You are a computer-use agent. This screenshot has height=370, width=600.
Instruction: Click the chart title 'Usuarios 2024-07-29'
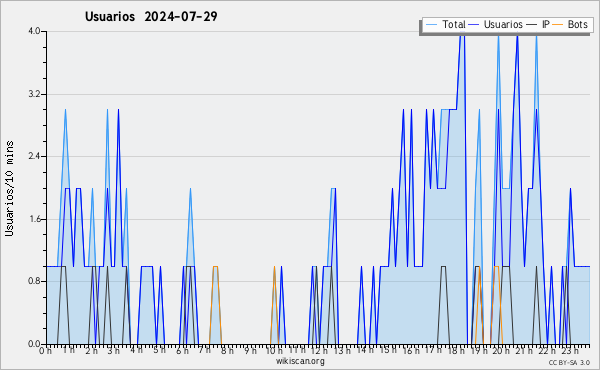[x=151, y=16]
